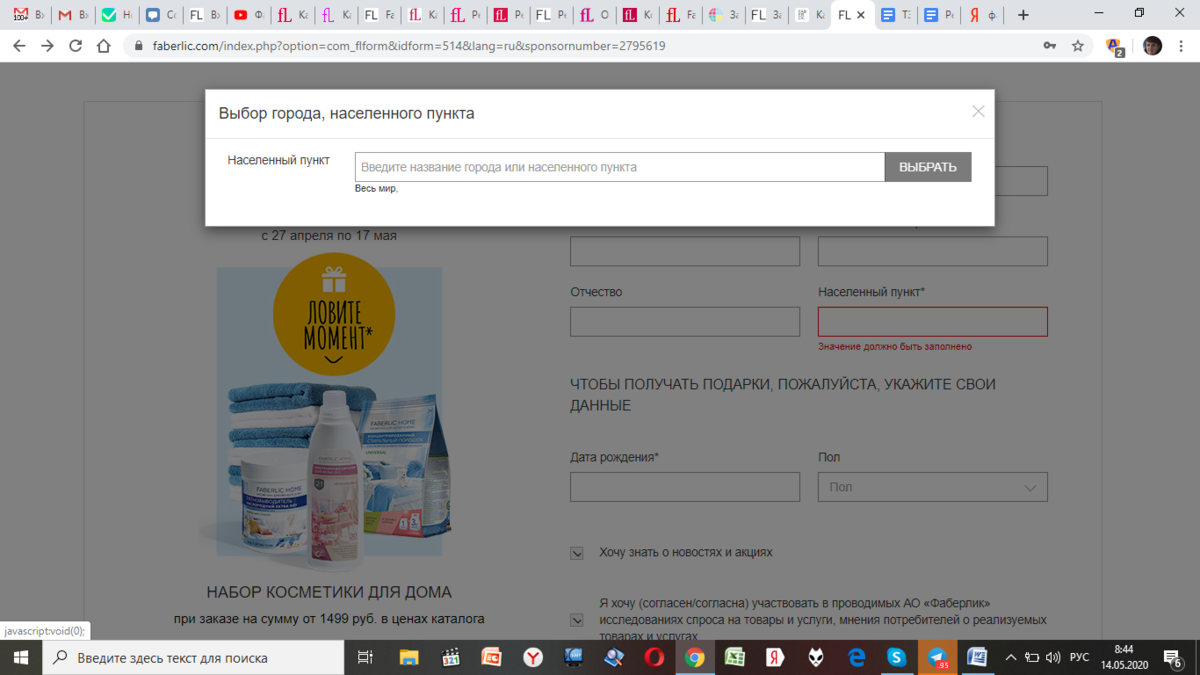Open the Chrome three-dot menu
Image resolution: width=1200 pixels, height=675 pixels.
[1182, 46]
